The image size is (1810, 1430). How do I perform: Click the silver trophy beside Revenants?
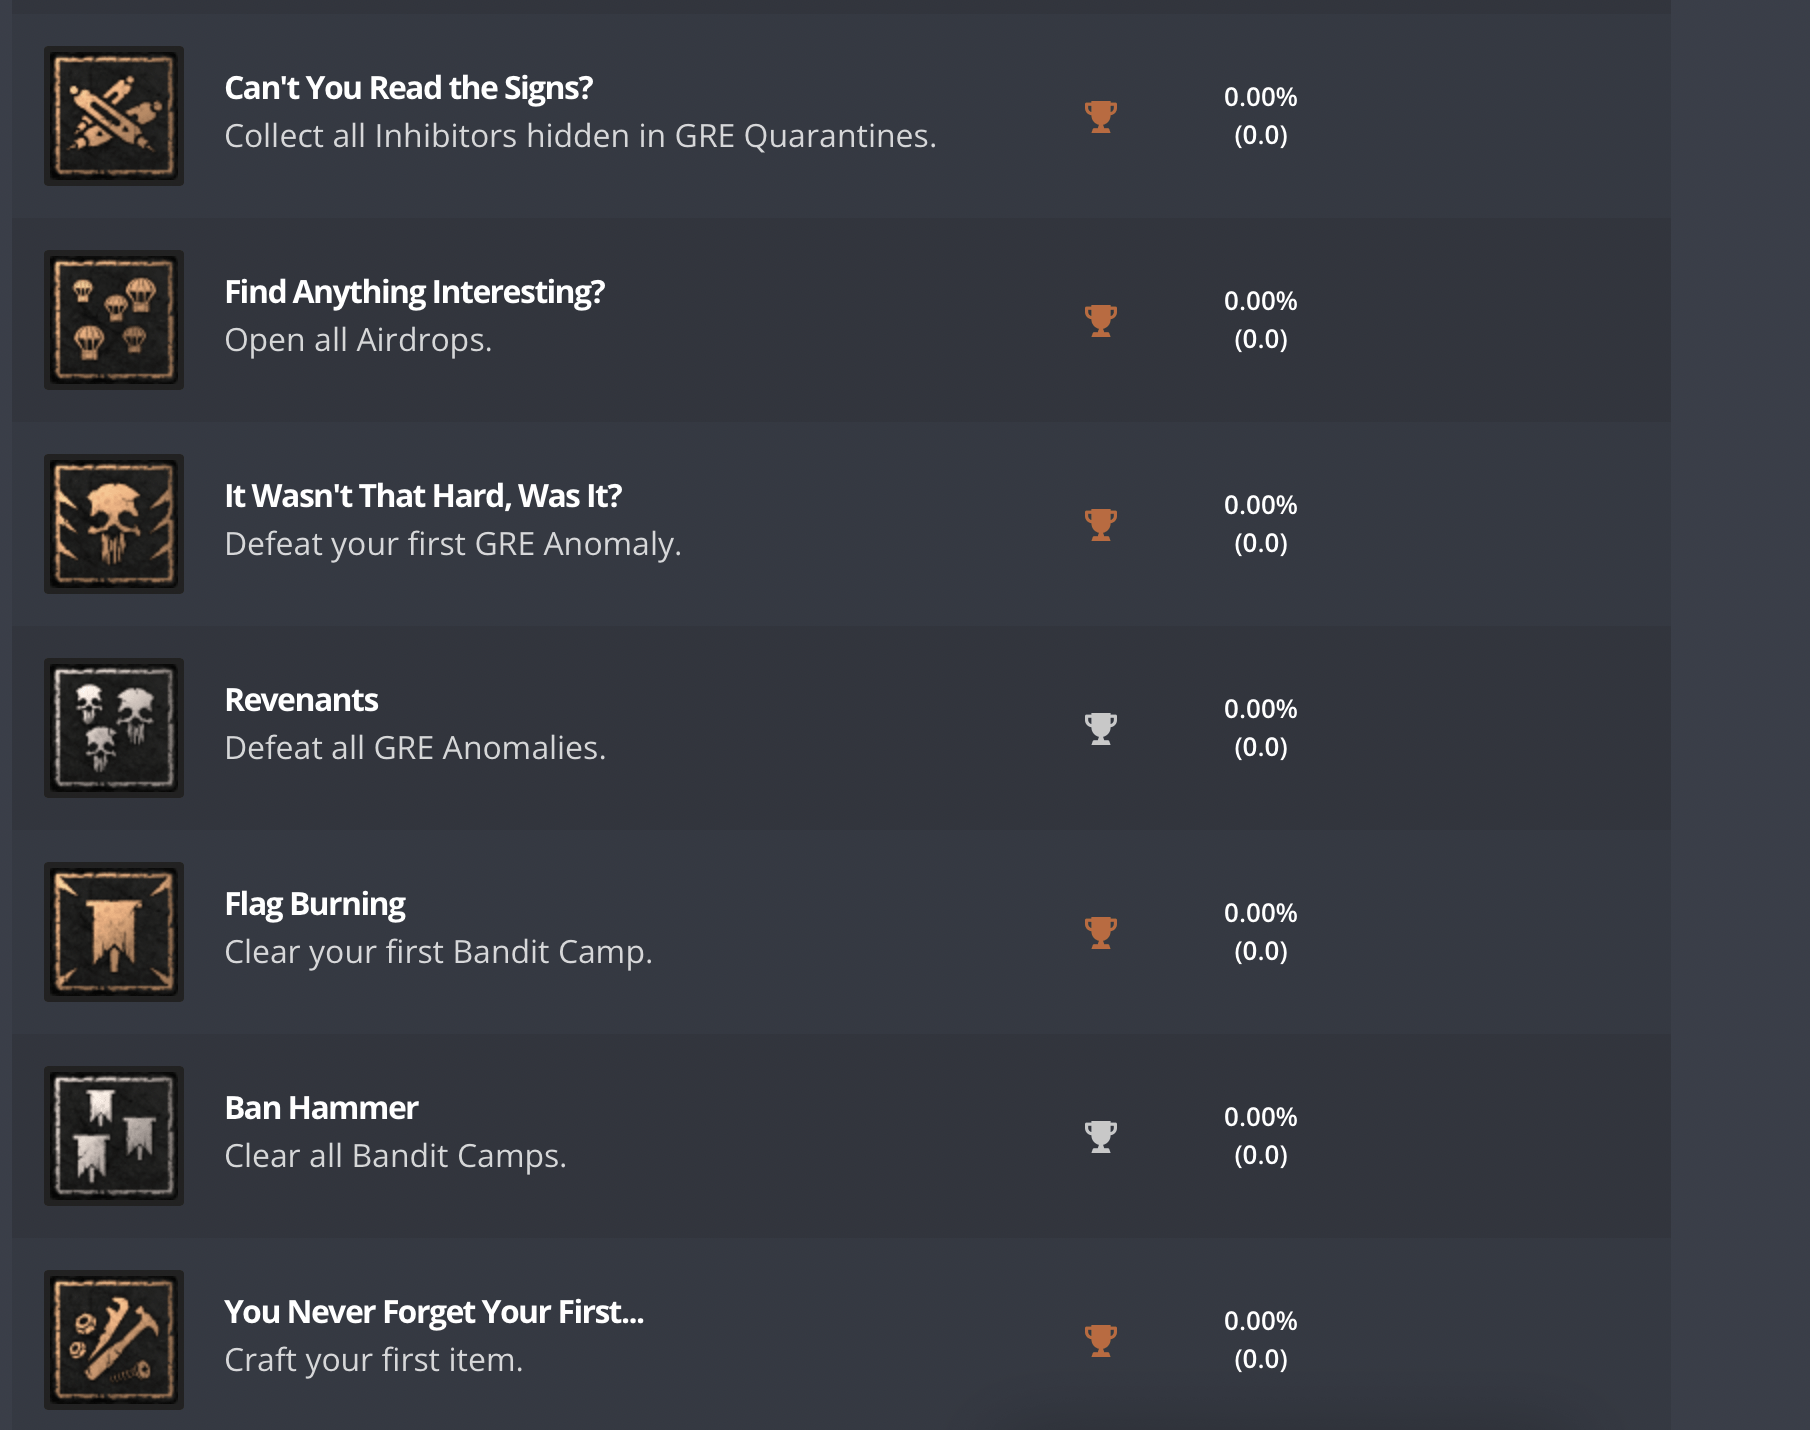[1101, 728]
